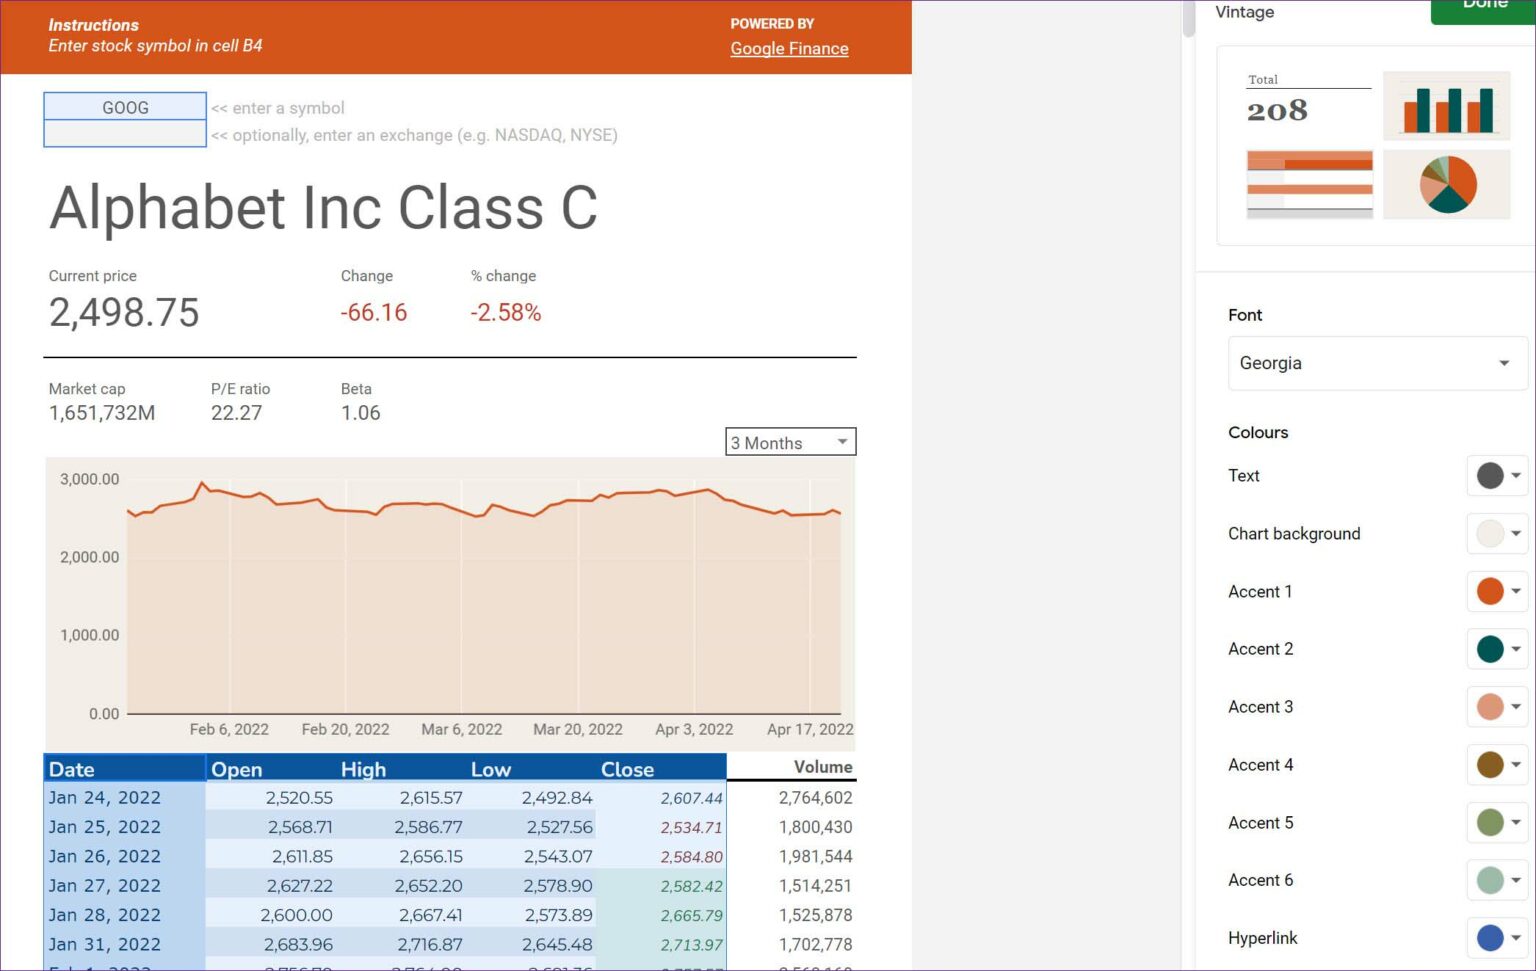1536x971 pixels.
Task: Select the empty exchange input cell
Action: [x=124, y=134]
